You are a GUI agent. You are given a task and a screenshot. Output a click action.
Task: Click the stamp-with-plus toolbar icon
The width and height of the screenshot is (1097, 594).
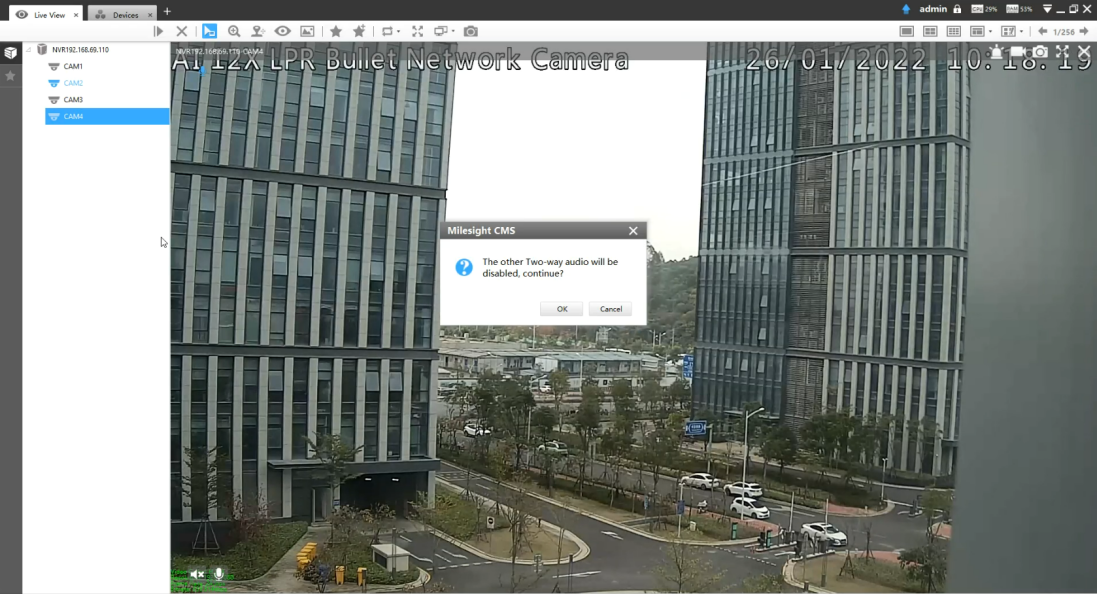point(258,31)
